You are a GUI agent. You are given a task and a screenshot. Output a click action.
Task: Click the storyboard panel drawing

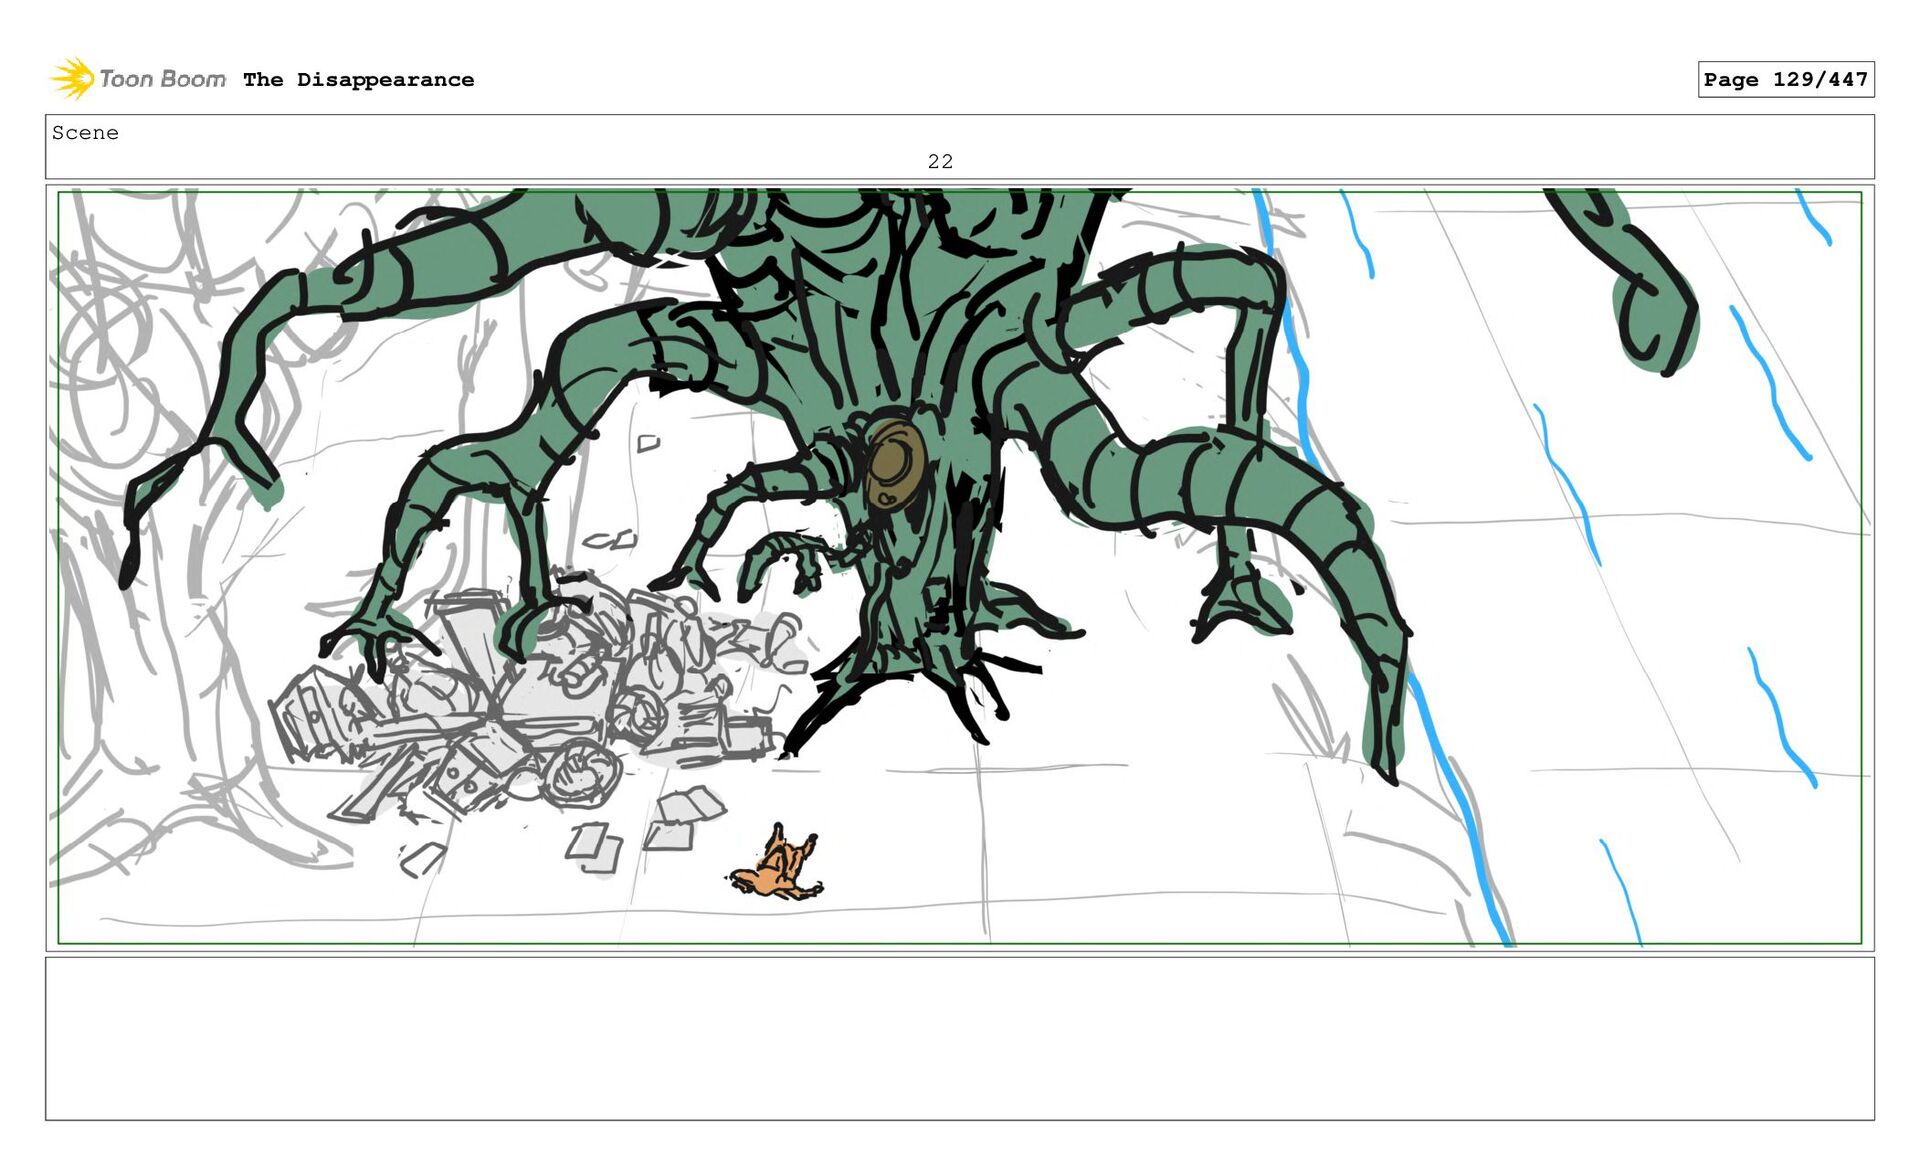pyautogui.click(x=959, y=567)
